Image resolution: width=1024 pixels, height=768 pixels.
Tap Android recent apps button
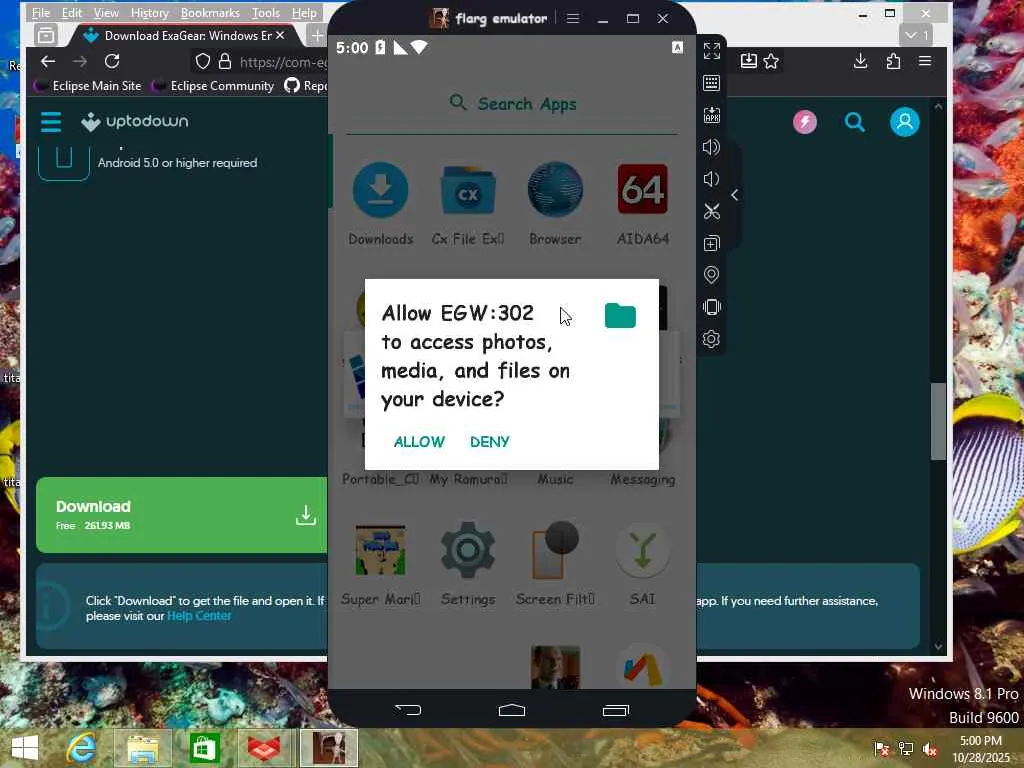click(615, 710)
